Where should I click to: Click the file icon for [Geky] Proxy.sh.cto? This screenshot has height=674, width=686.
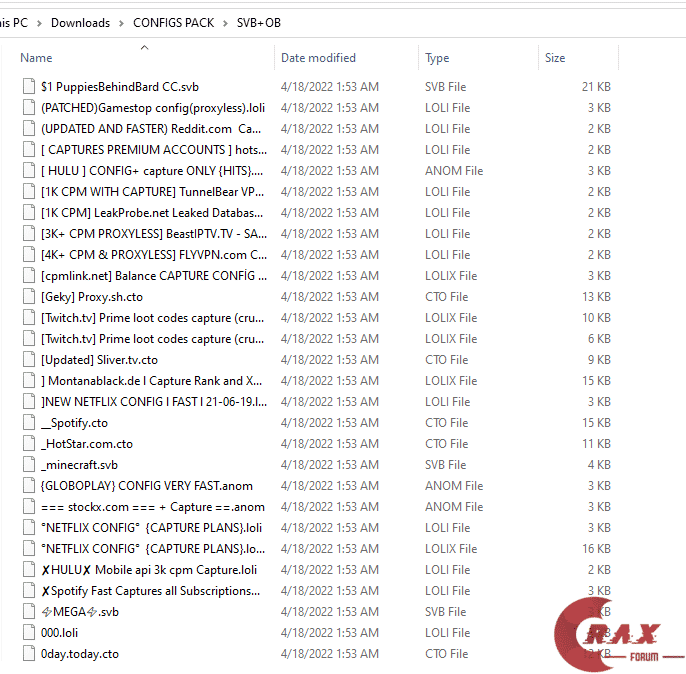(29, 297)
